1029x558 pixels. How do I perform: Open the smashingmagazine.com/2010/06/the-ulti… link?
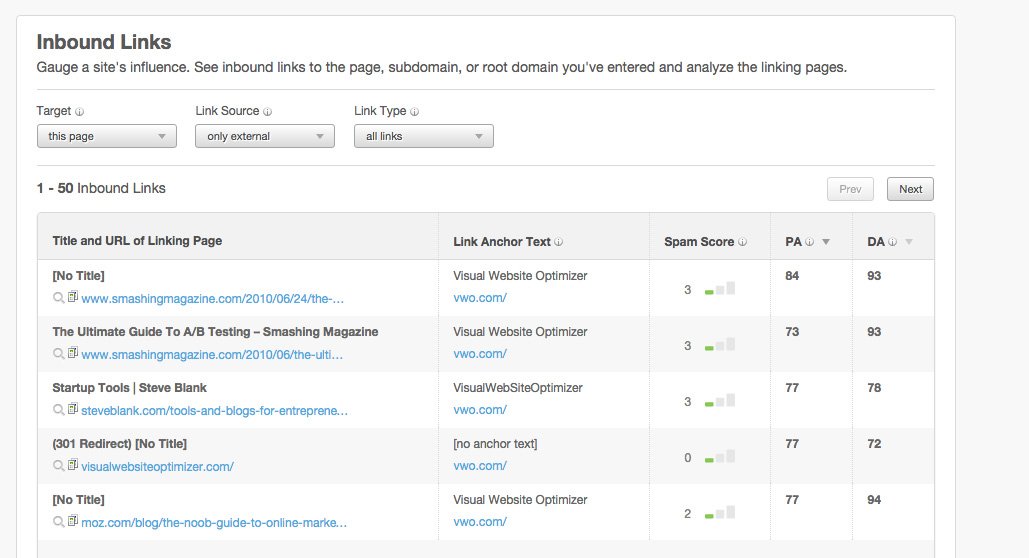point(212,354)
